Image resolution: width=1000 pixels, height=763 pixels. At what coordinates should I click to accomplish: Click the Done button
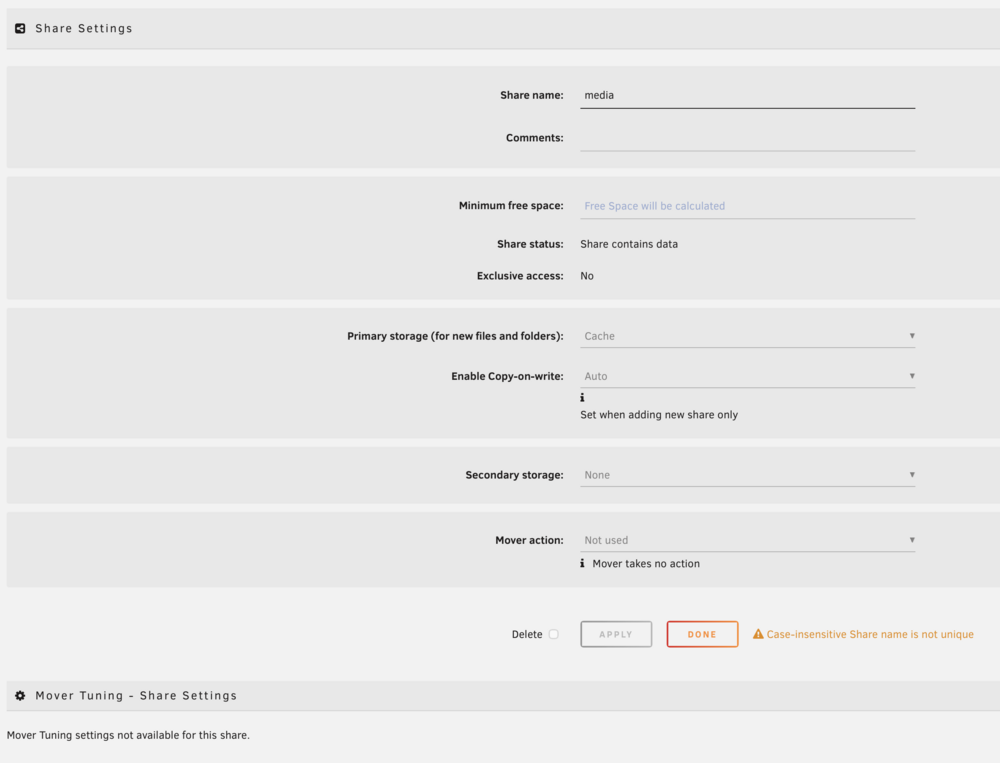[702, 634]
